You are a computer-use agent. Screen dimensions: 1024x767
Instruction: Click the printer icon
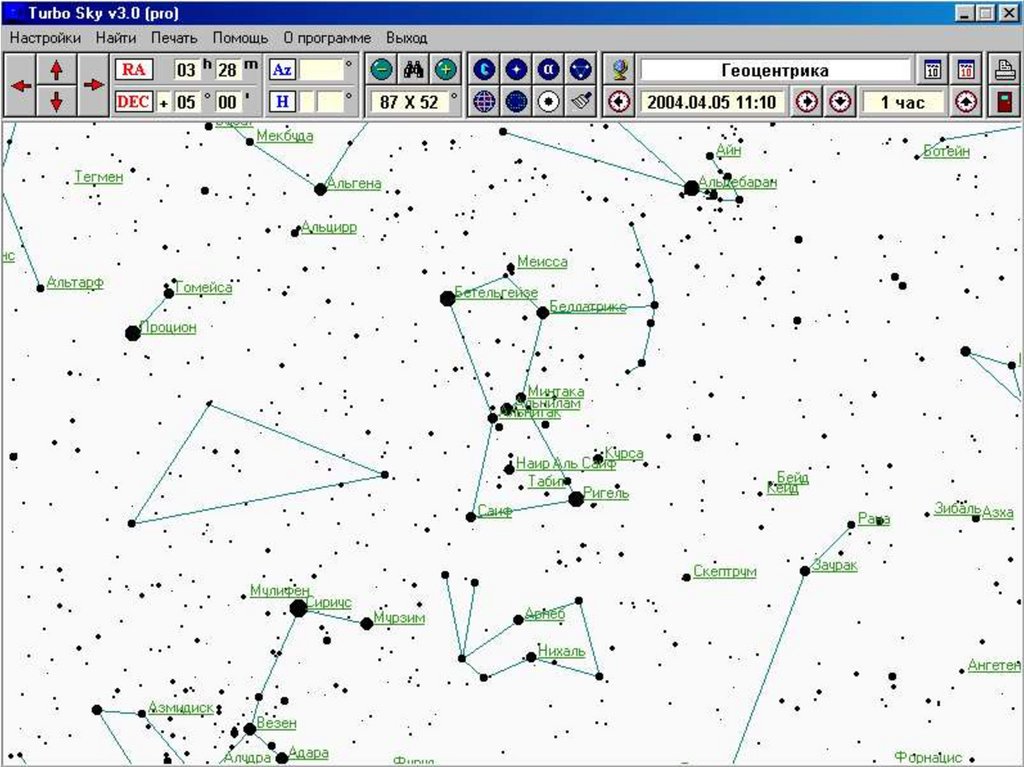(x=1005, y=69)
